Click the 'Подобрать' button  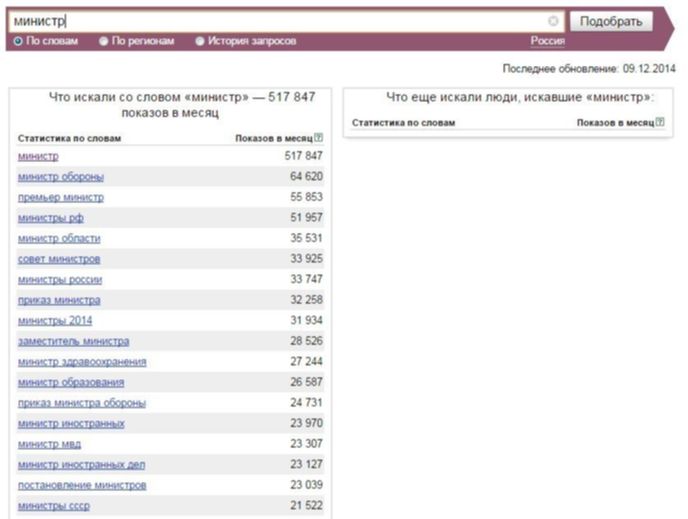coord(611,21)
